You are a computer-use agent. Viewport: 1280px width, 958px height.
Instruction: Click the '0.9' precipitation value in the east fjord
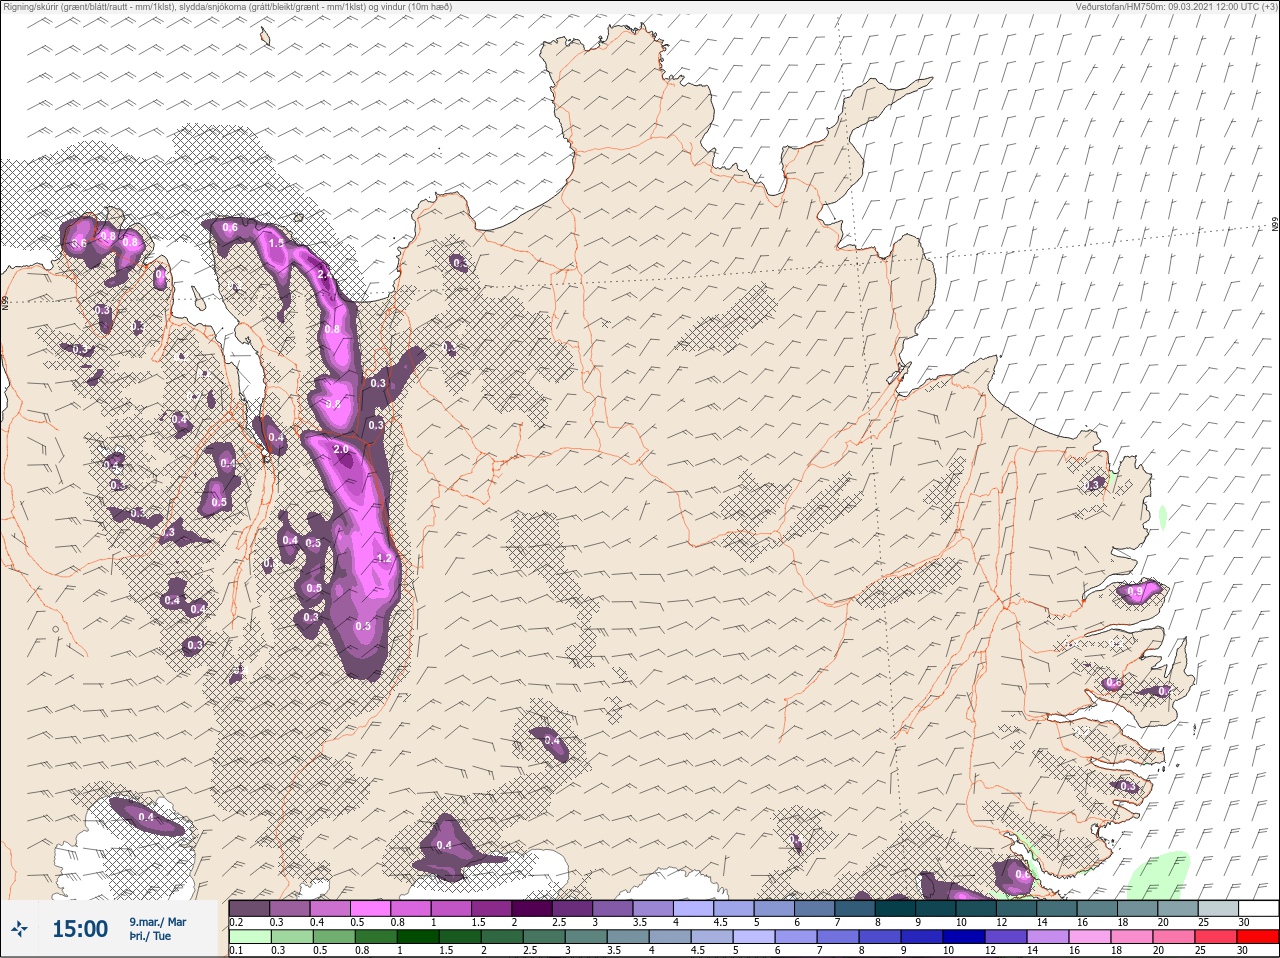1135,592
